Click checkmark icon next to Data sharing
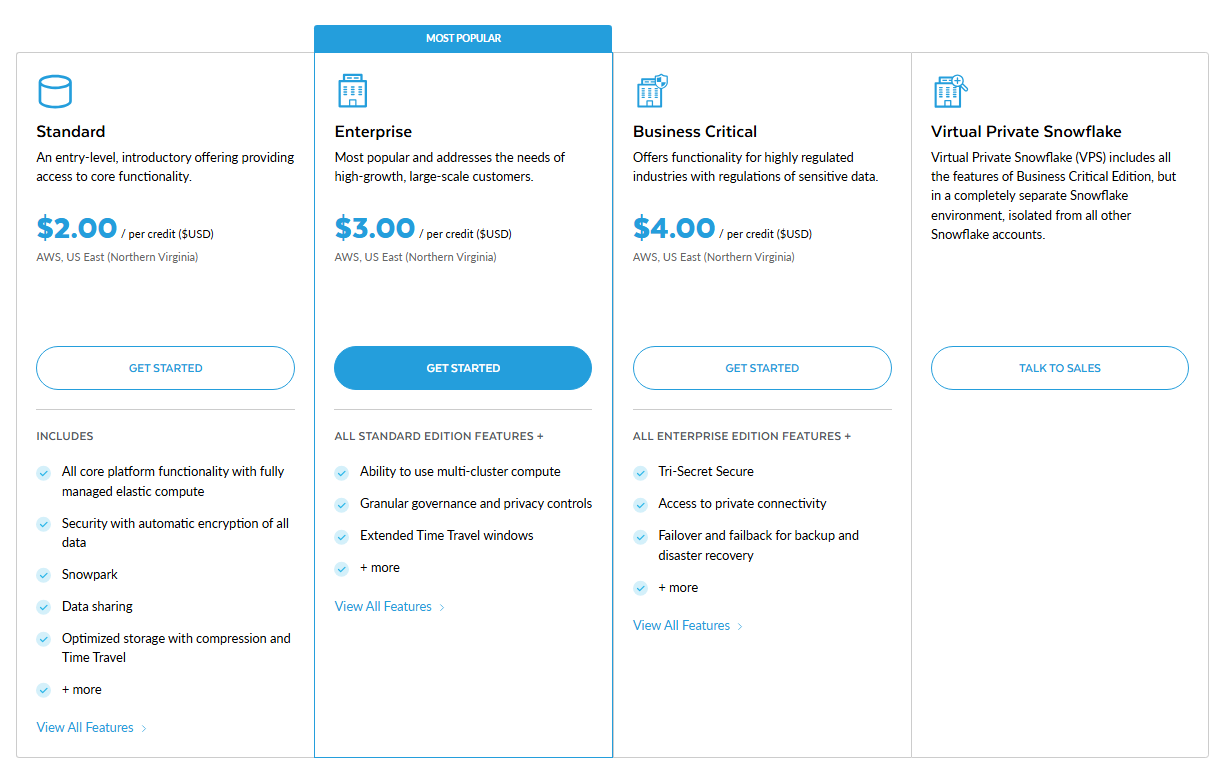The width and height of the screenshot is (1228, 774). (44, 607)
